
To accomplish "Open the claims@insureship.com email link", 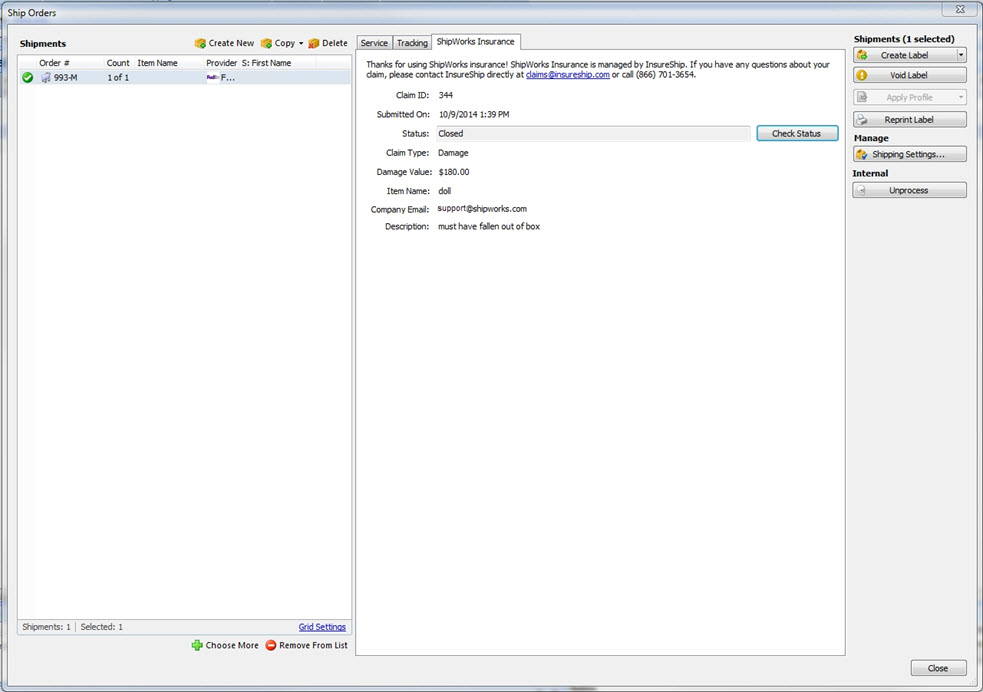I will 567,75.
